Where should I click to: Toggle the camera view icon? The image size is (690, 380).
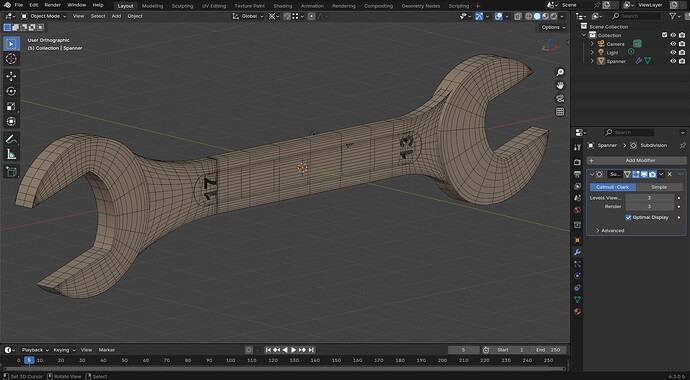pyautogui.click(x=560, y=99)
